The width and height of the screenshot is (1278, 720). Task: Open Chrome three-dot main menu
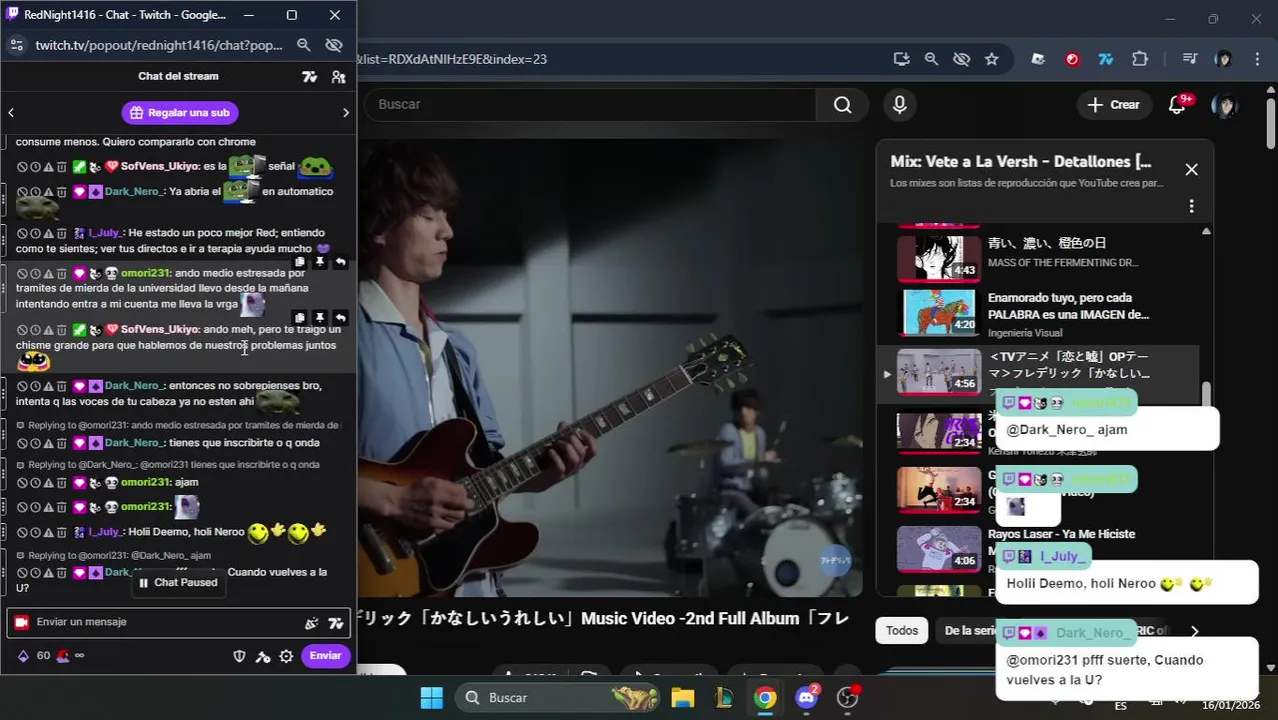(1256, 59)
